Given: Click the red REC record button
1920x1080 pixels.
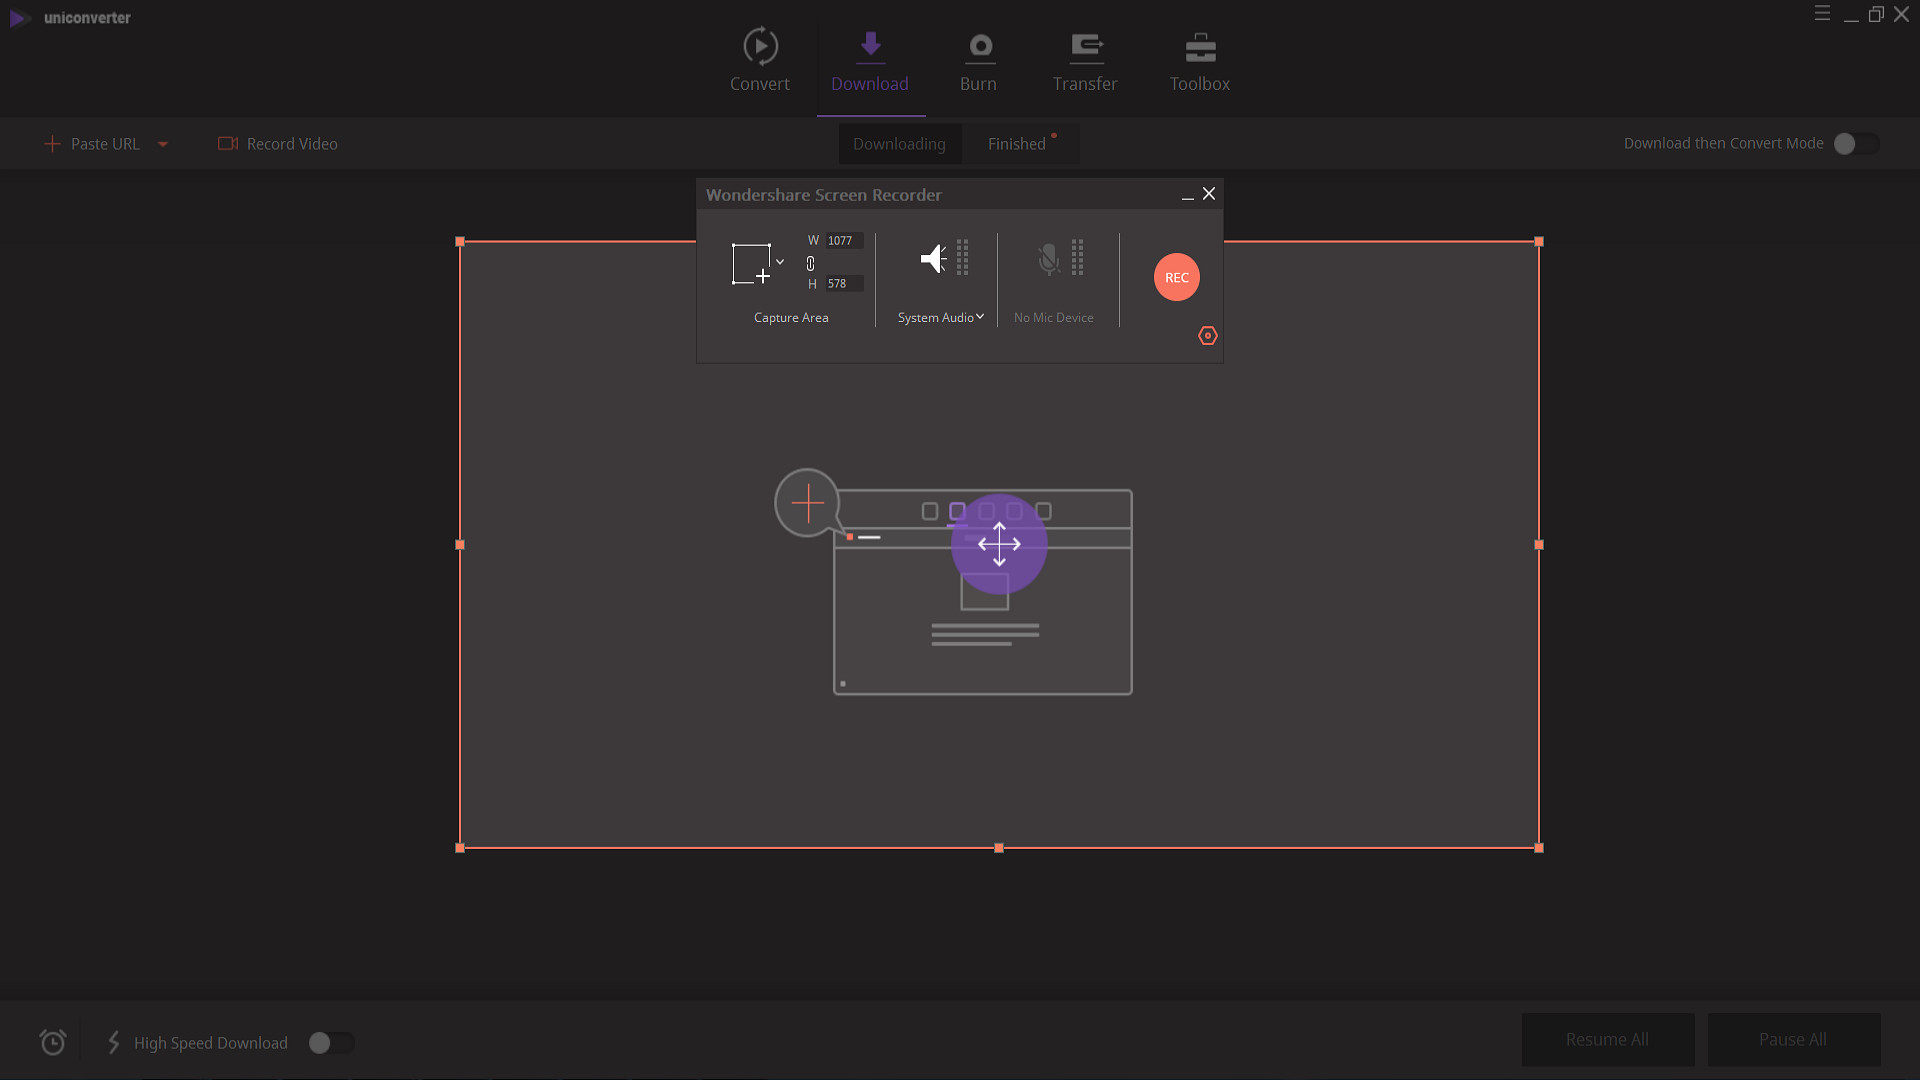Looking at the screenshot, I should (1176, 277).
